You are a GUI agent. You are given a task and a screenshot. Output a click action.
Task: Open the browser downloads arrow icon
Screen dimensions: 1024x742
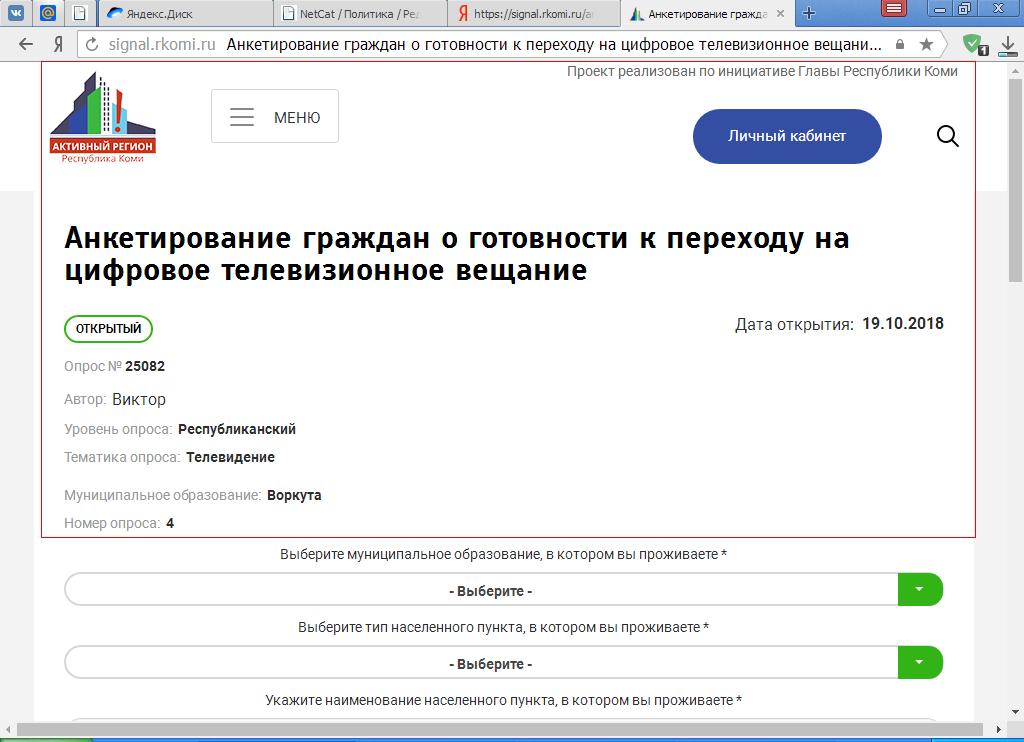(1007, 44)
